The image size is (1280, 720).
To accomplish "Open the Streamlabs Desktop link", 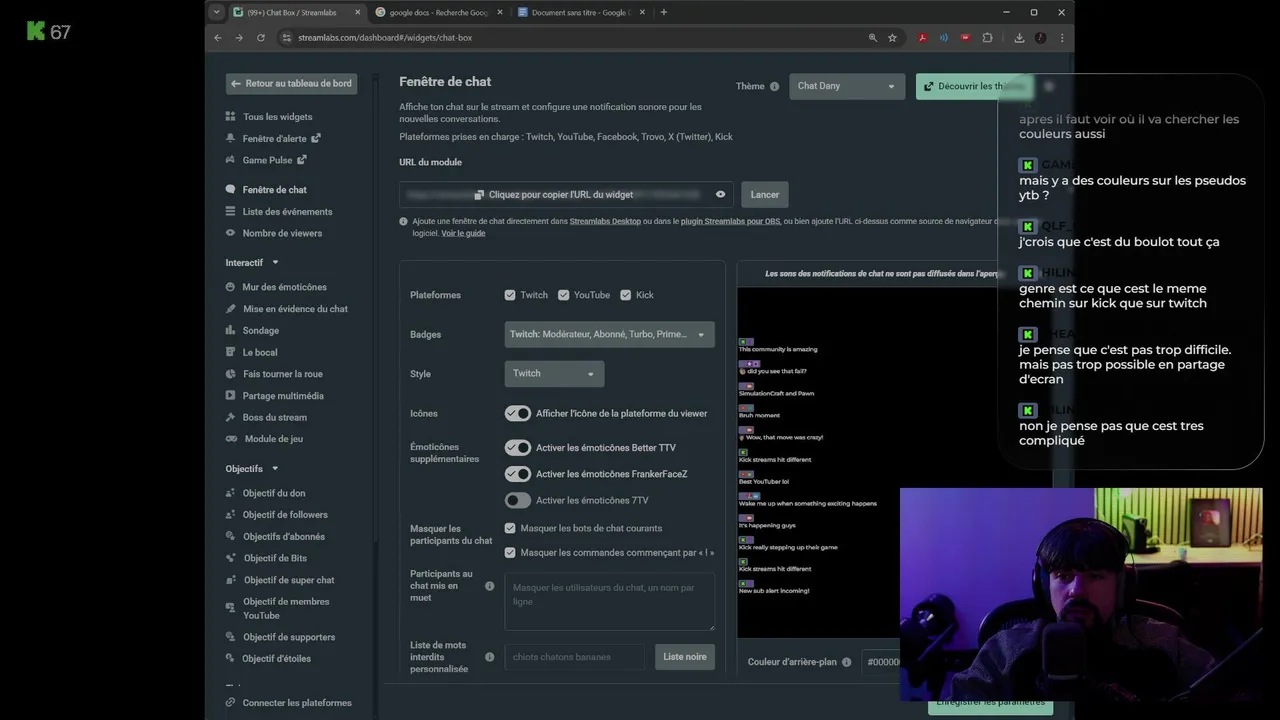I will tap(605, 221).
